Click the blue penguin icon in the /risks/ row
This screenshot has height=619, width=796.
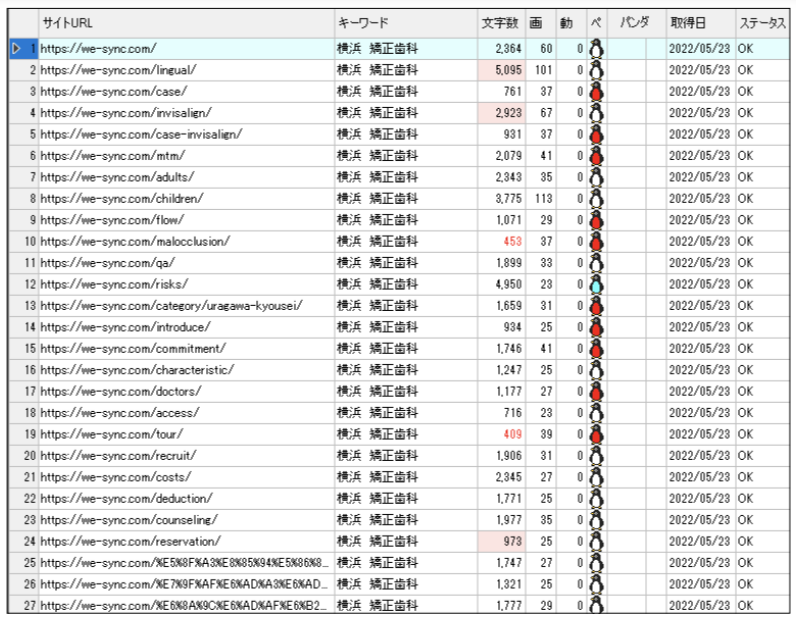click(597, 284)
